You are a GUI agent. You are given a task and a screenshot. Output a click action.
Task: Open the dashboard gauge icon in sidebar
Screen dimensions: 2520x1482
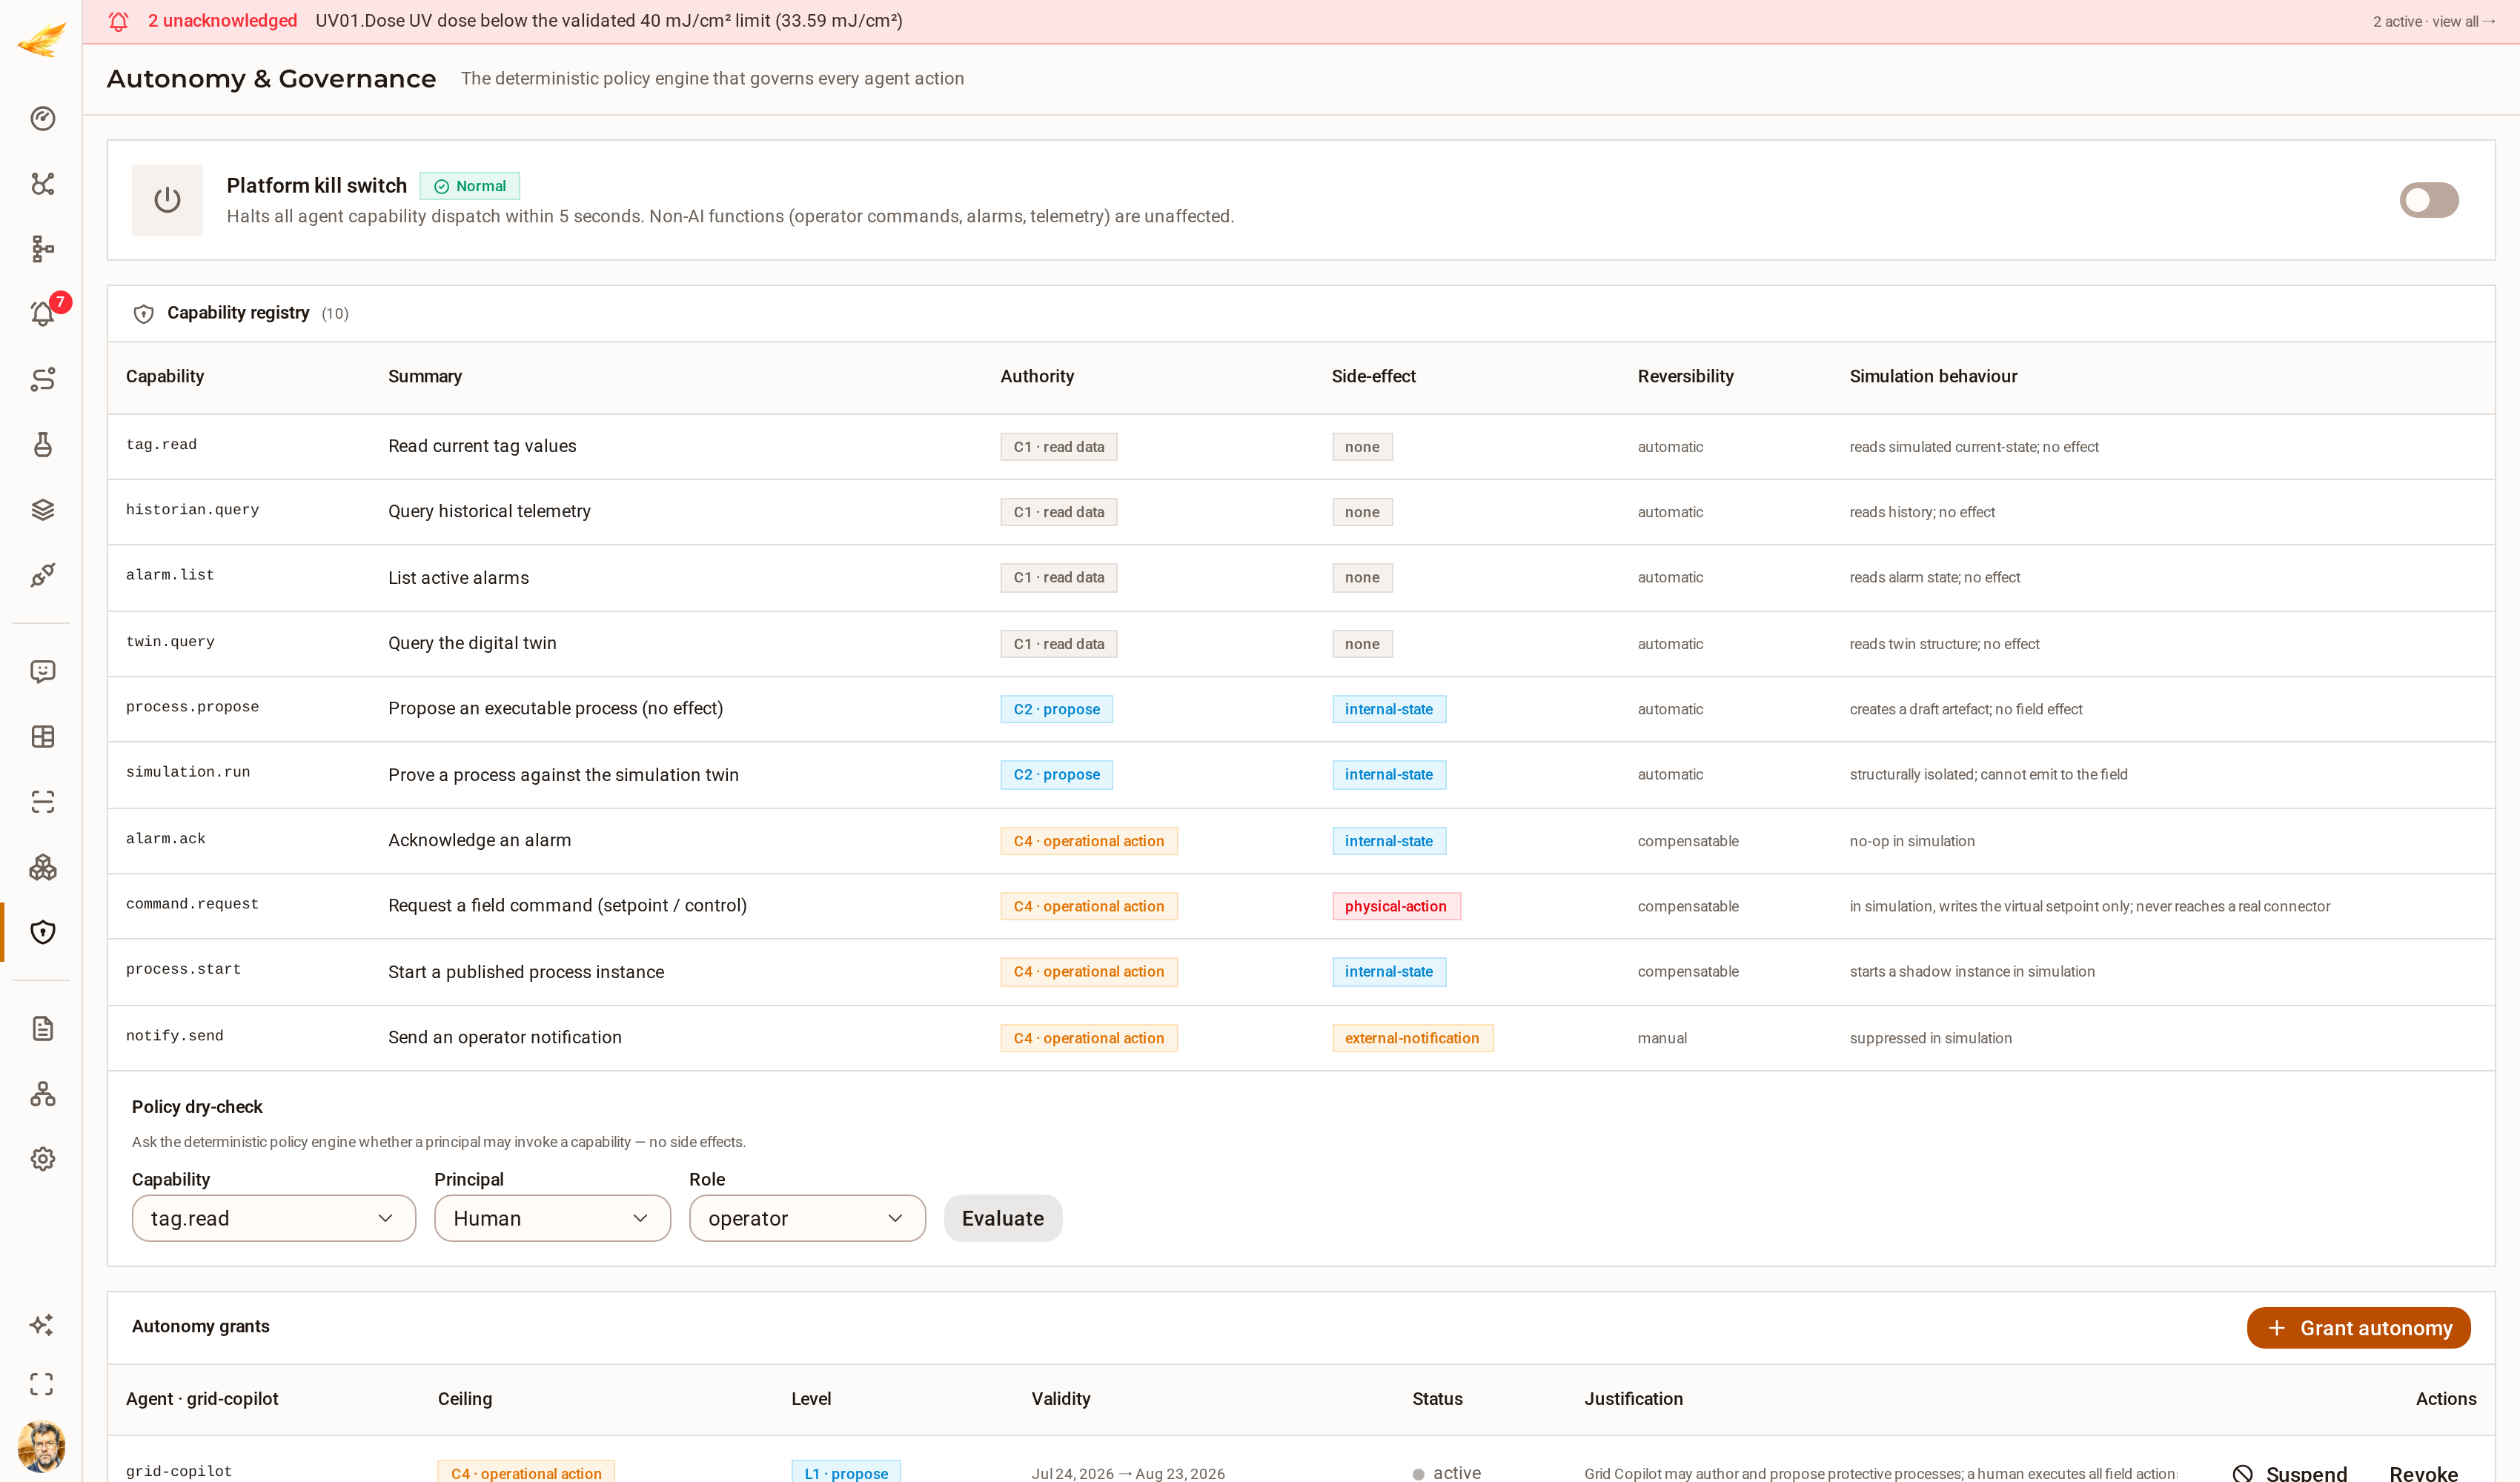tap(42, 118)
